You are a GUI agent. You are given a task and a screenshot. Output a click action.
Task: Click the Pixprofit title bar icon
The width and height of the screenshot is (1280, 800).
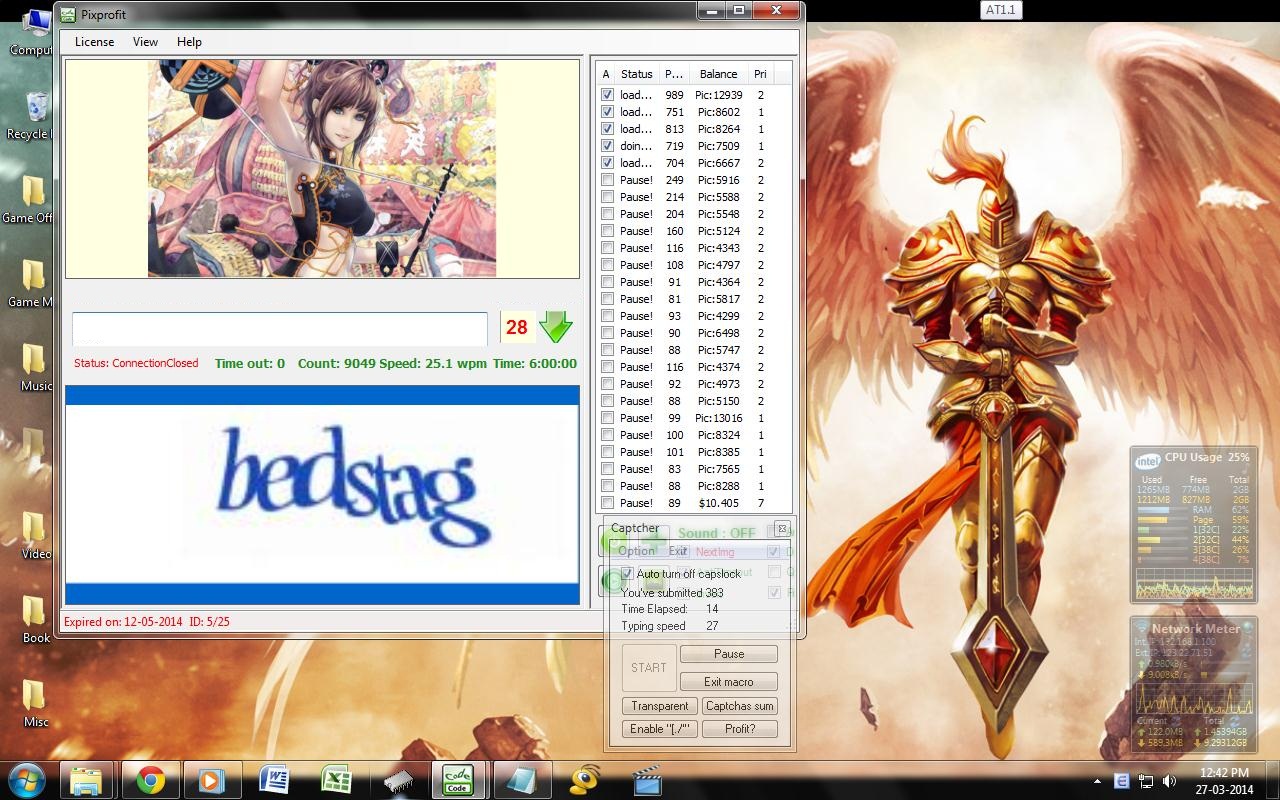click(68, 14)
